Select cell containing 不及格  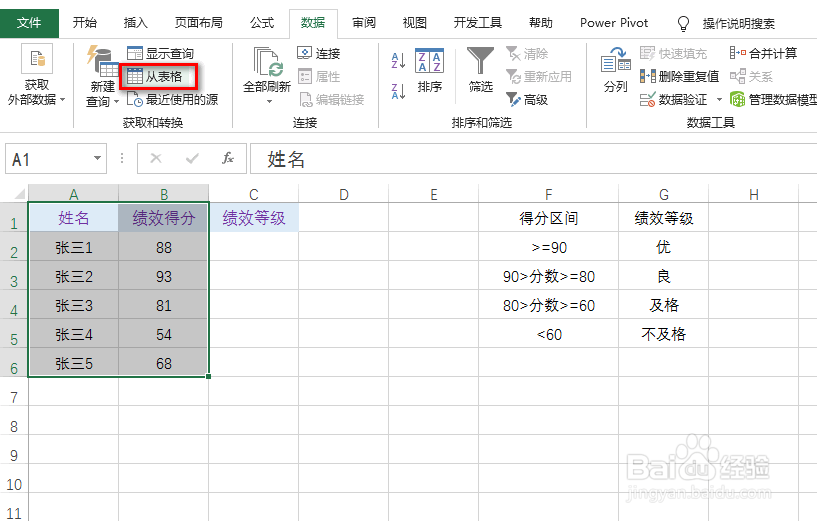click(663, 334)
